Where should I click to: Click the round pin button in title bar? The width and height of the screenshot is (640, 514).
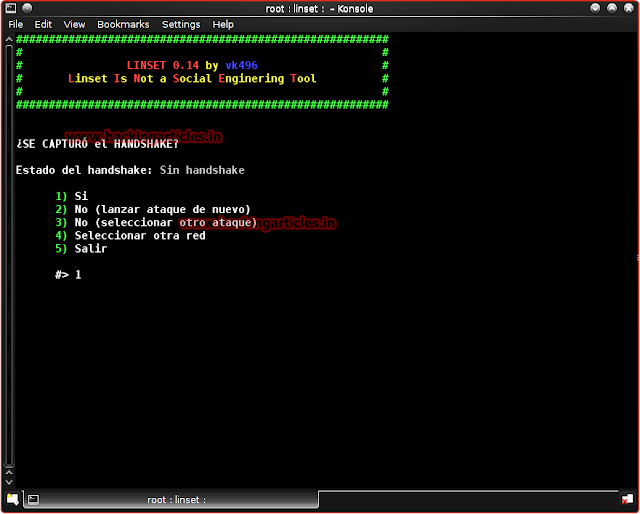(x=27, y=8)
